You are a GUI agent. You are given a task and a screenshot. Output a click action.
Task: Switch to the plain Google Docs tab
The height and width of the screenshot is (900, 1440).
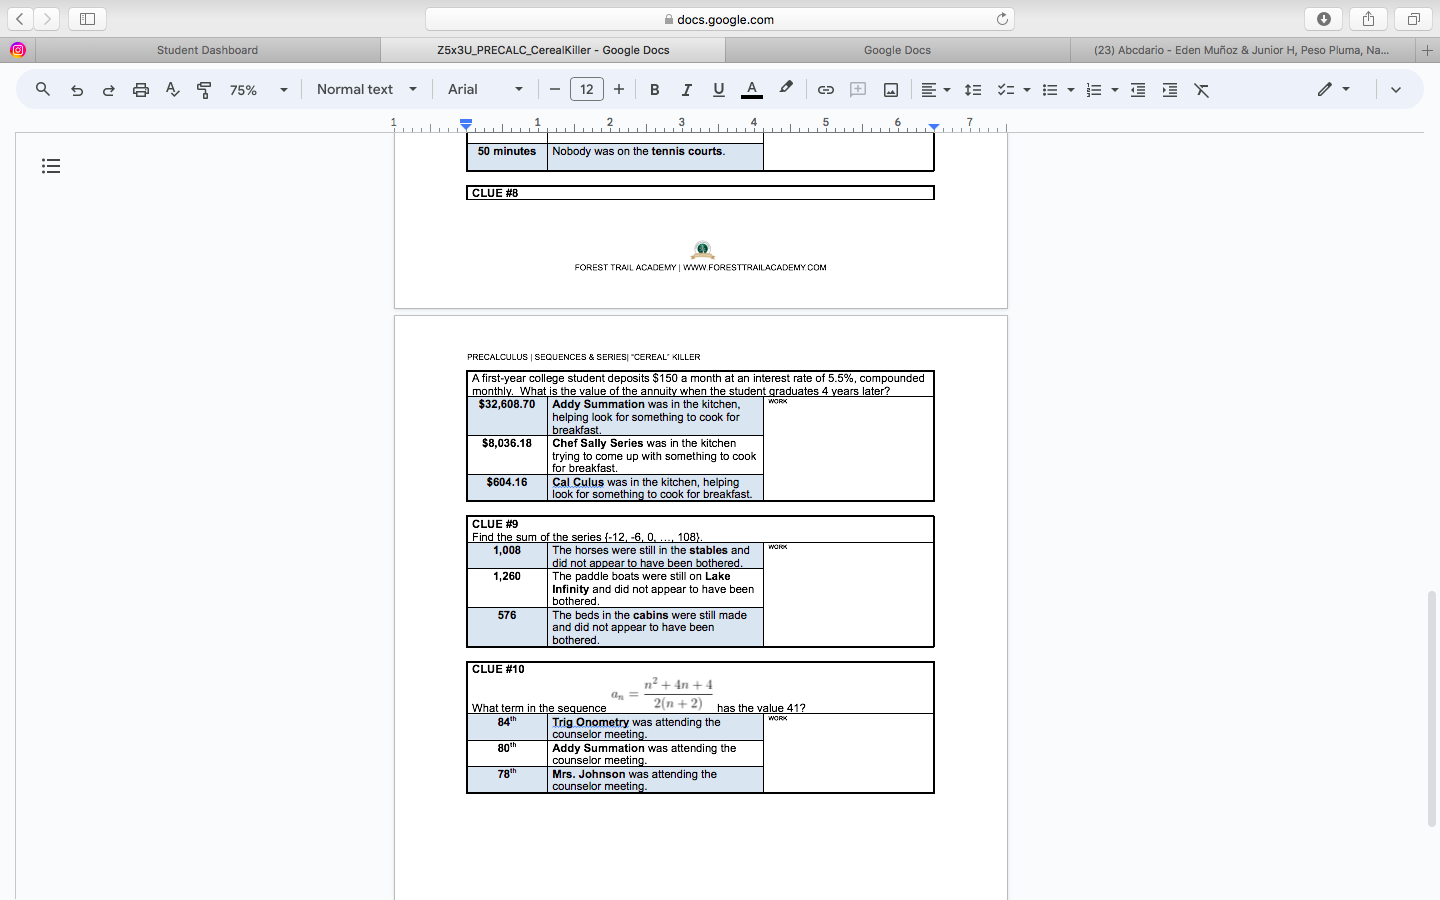[x=897, y=50]
